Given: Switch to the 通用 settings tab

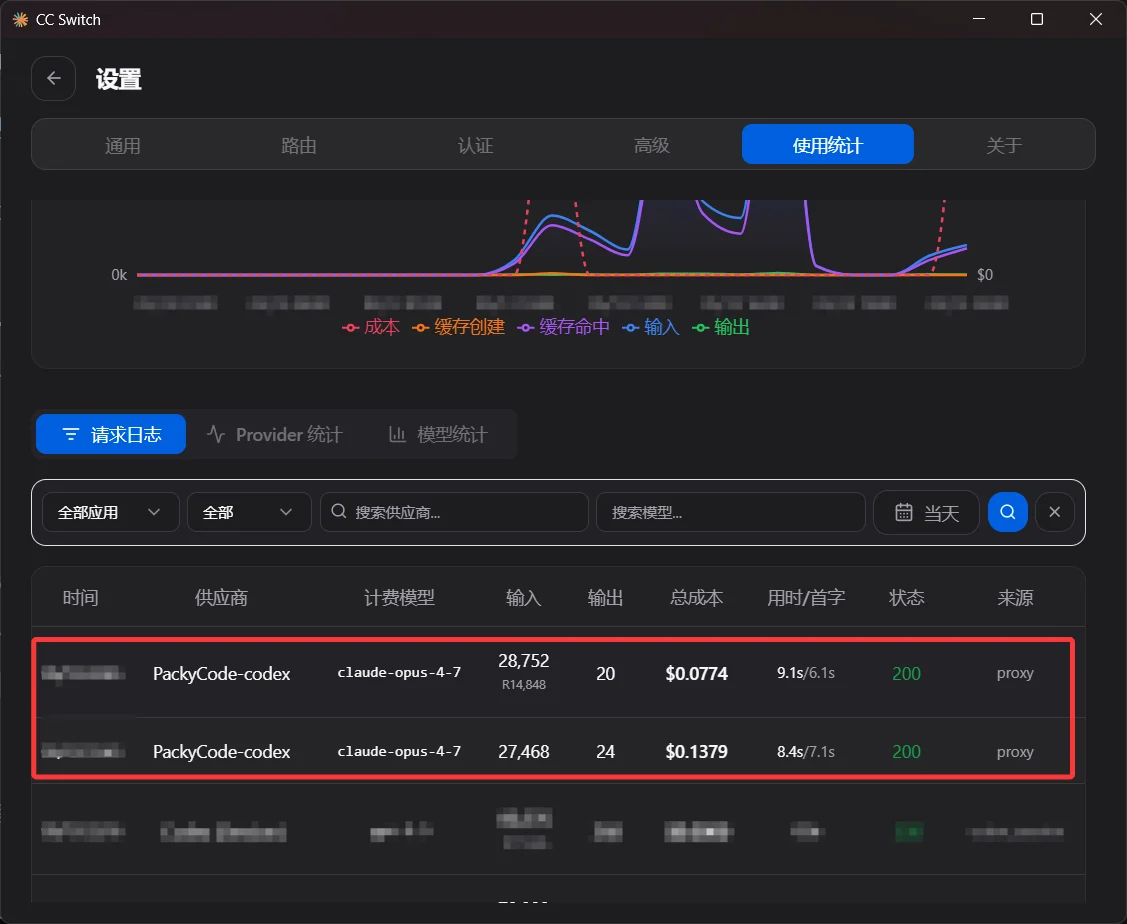Looking at the screenshot, I should click(x=122, y=145).
